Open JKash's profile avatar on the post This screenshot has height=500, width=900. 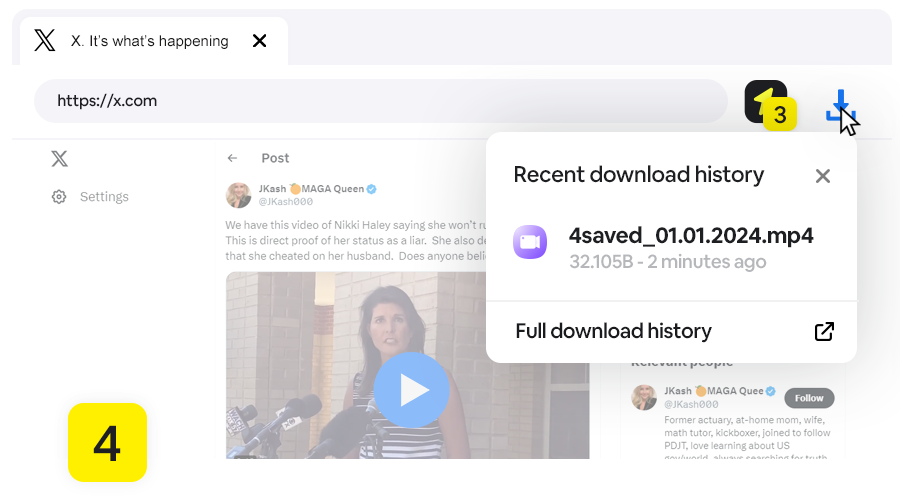pos(239,194)
